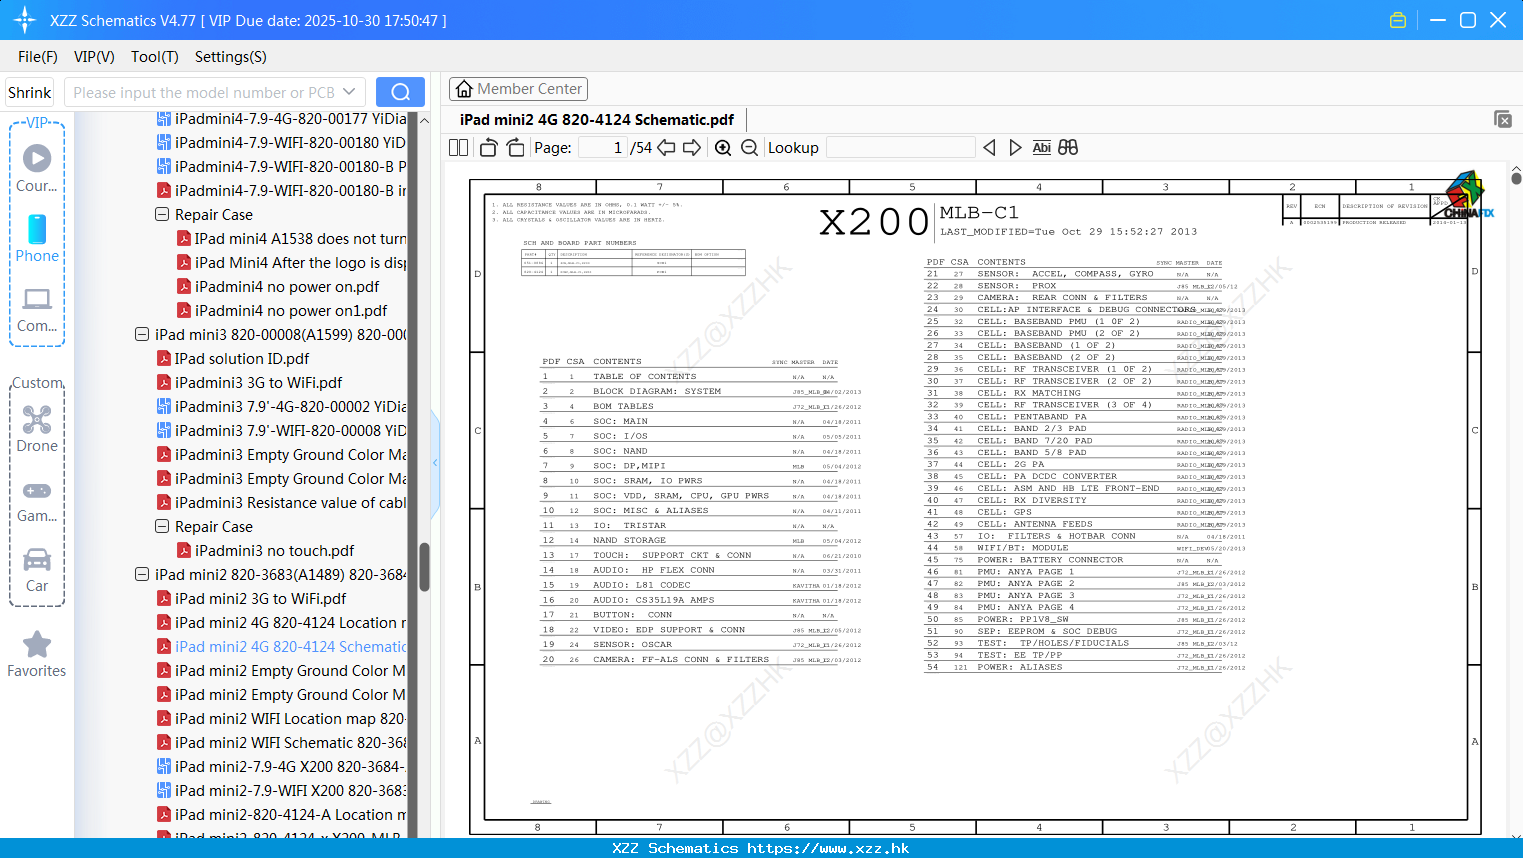This screenshot has height=858, width=1523.
Task: Open iPadmini3 Resistance value of cable file
Action: (282, 502)
